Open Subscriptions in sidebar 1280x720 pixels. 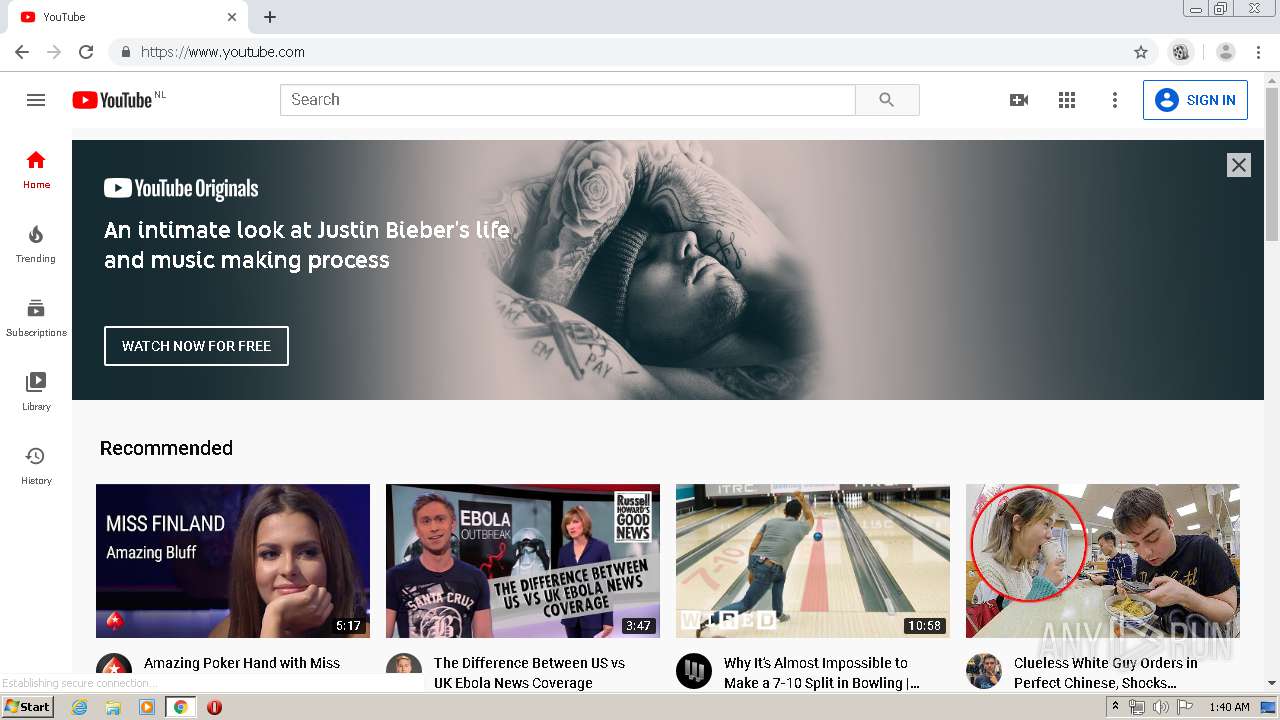pyautogui.click(x=36, y=317)
